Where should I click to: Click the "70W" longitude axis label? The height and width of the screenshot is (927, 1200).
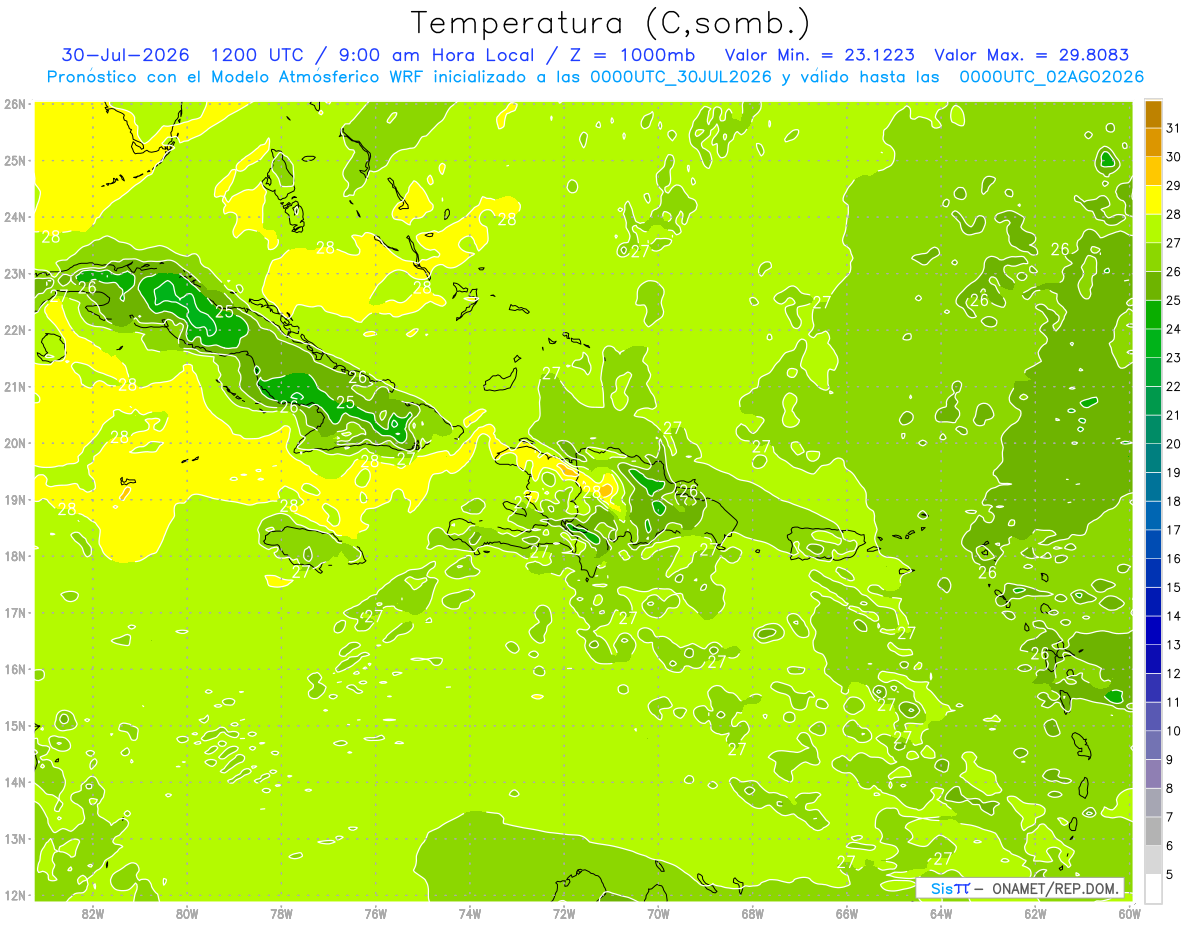[658, 913]
